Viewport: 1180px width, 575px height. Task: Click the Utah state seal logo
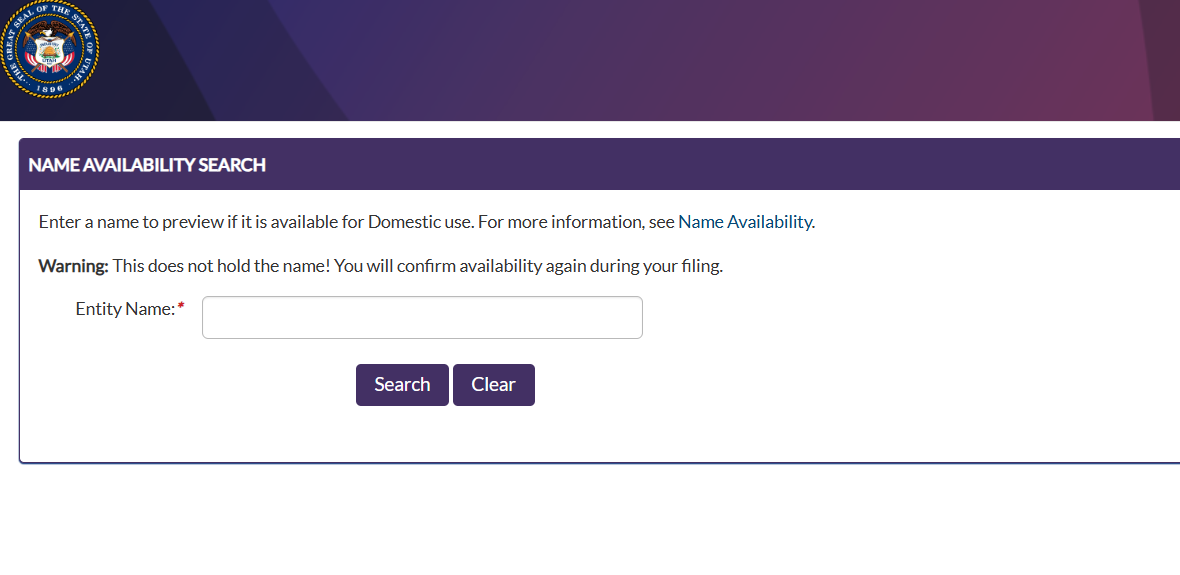(x=48, y=48)
